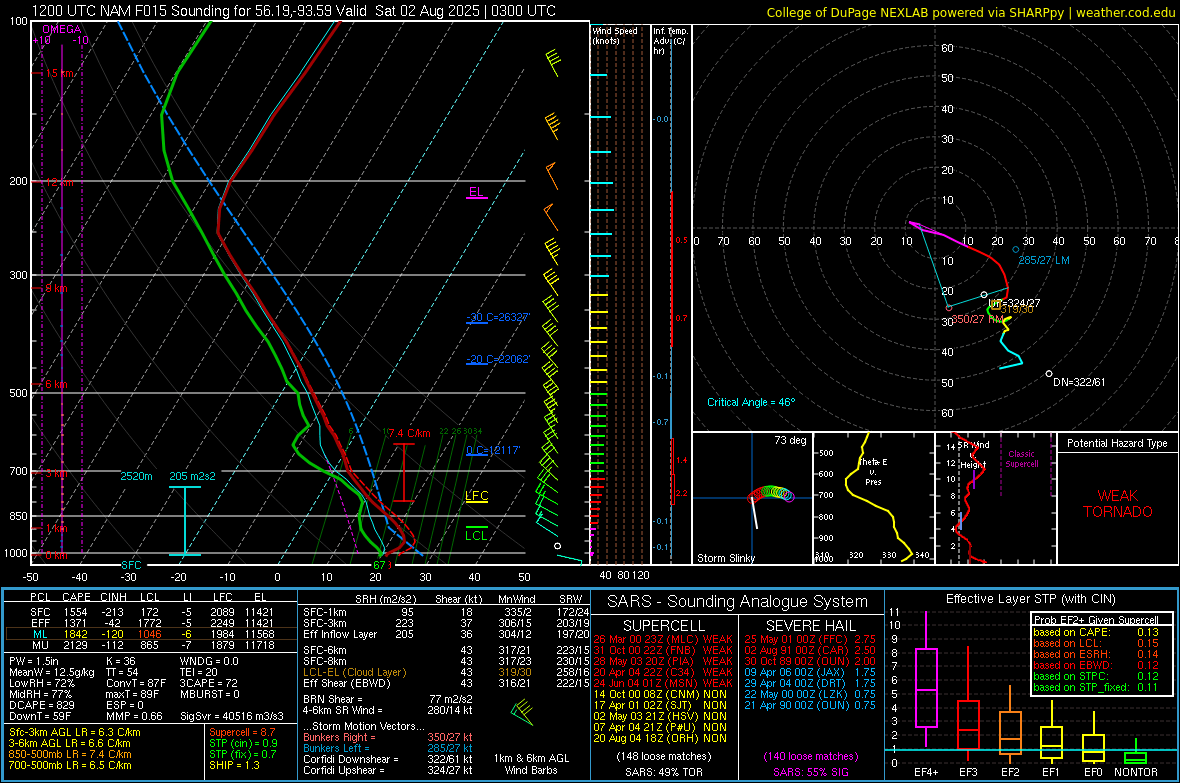Click the Supercell = 8.7 value
The image size is (1180, 783).
pyautogui.click(x=242, y=732)
